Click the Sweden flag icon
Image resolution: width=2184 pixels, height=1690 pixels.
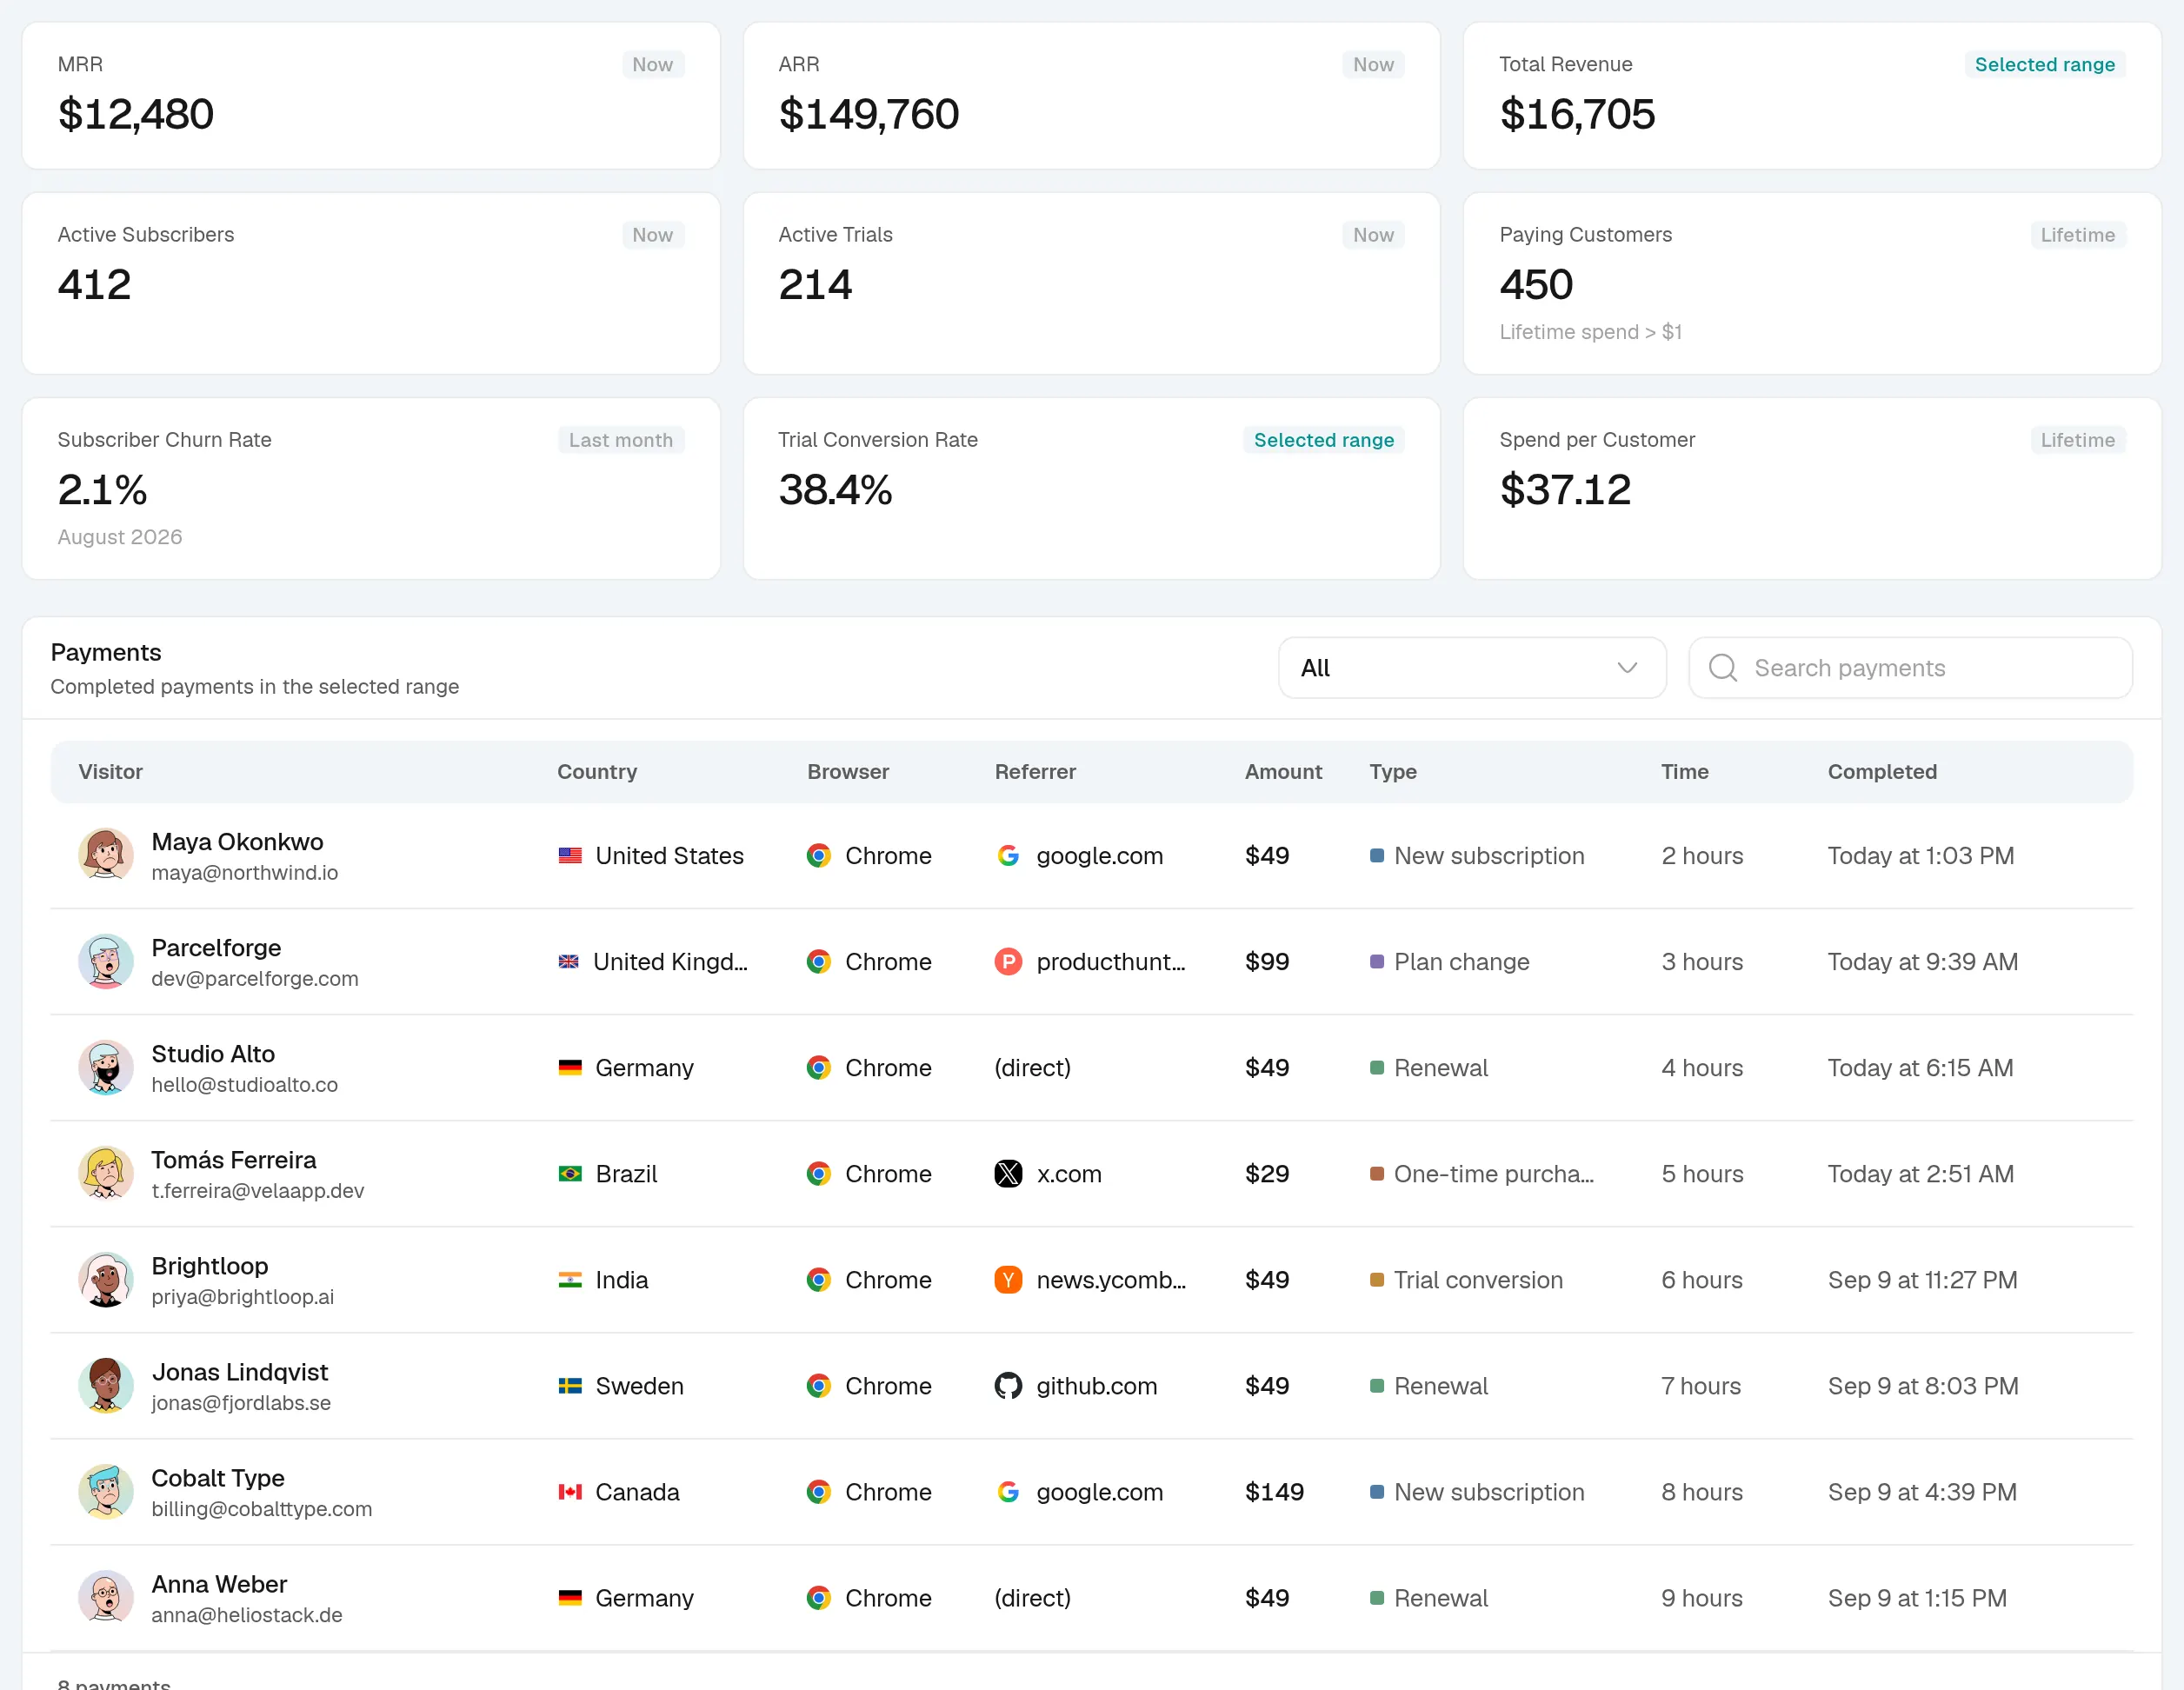(x=570, y=1385)
